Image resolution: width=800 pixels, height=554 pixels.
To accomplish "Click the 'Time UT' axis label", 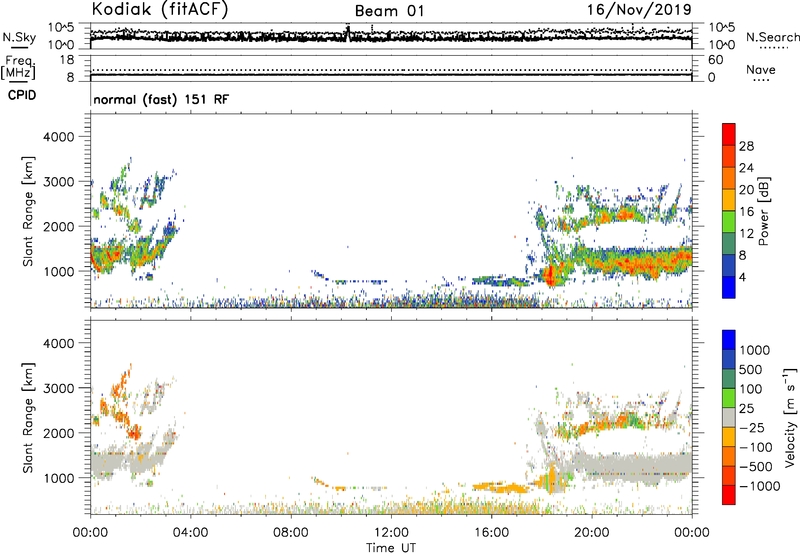I will click(391, 548).
